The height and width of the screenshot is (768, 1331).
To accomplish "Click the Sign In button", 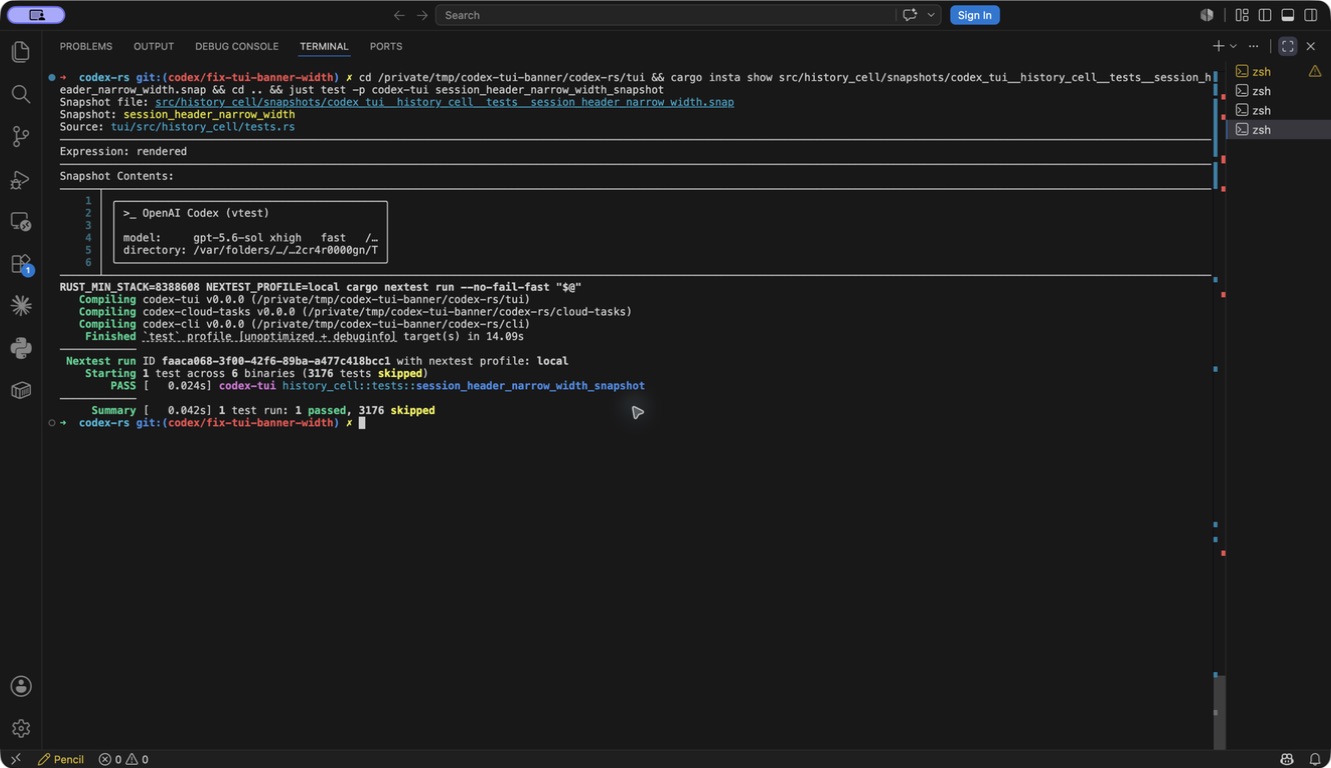I will point(974,15).
